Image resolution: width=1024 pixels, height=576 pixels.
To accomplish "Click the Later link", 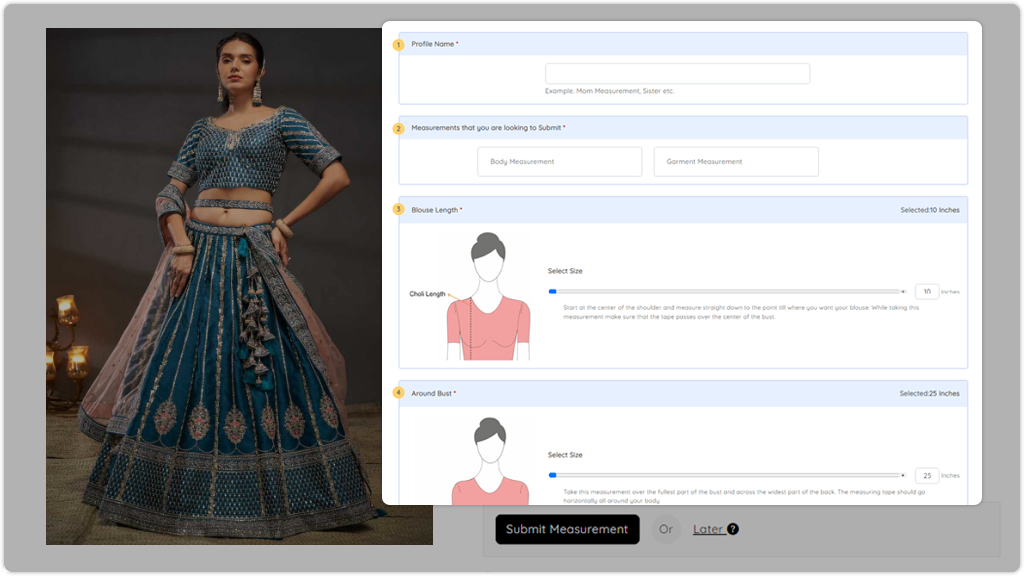I will click(707, 529).
